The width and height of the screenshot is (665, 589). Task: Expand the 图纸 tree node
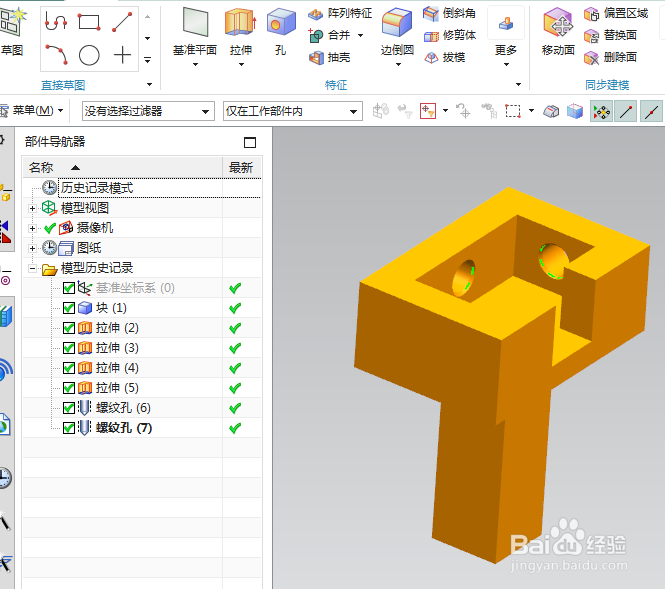click(32, 248)
